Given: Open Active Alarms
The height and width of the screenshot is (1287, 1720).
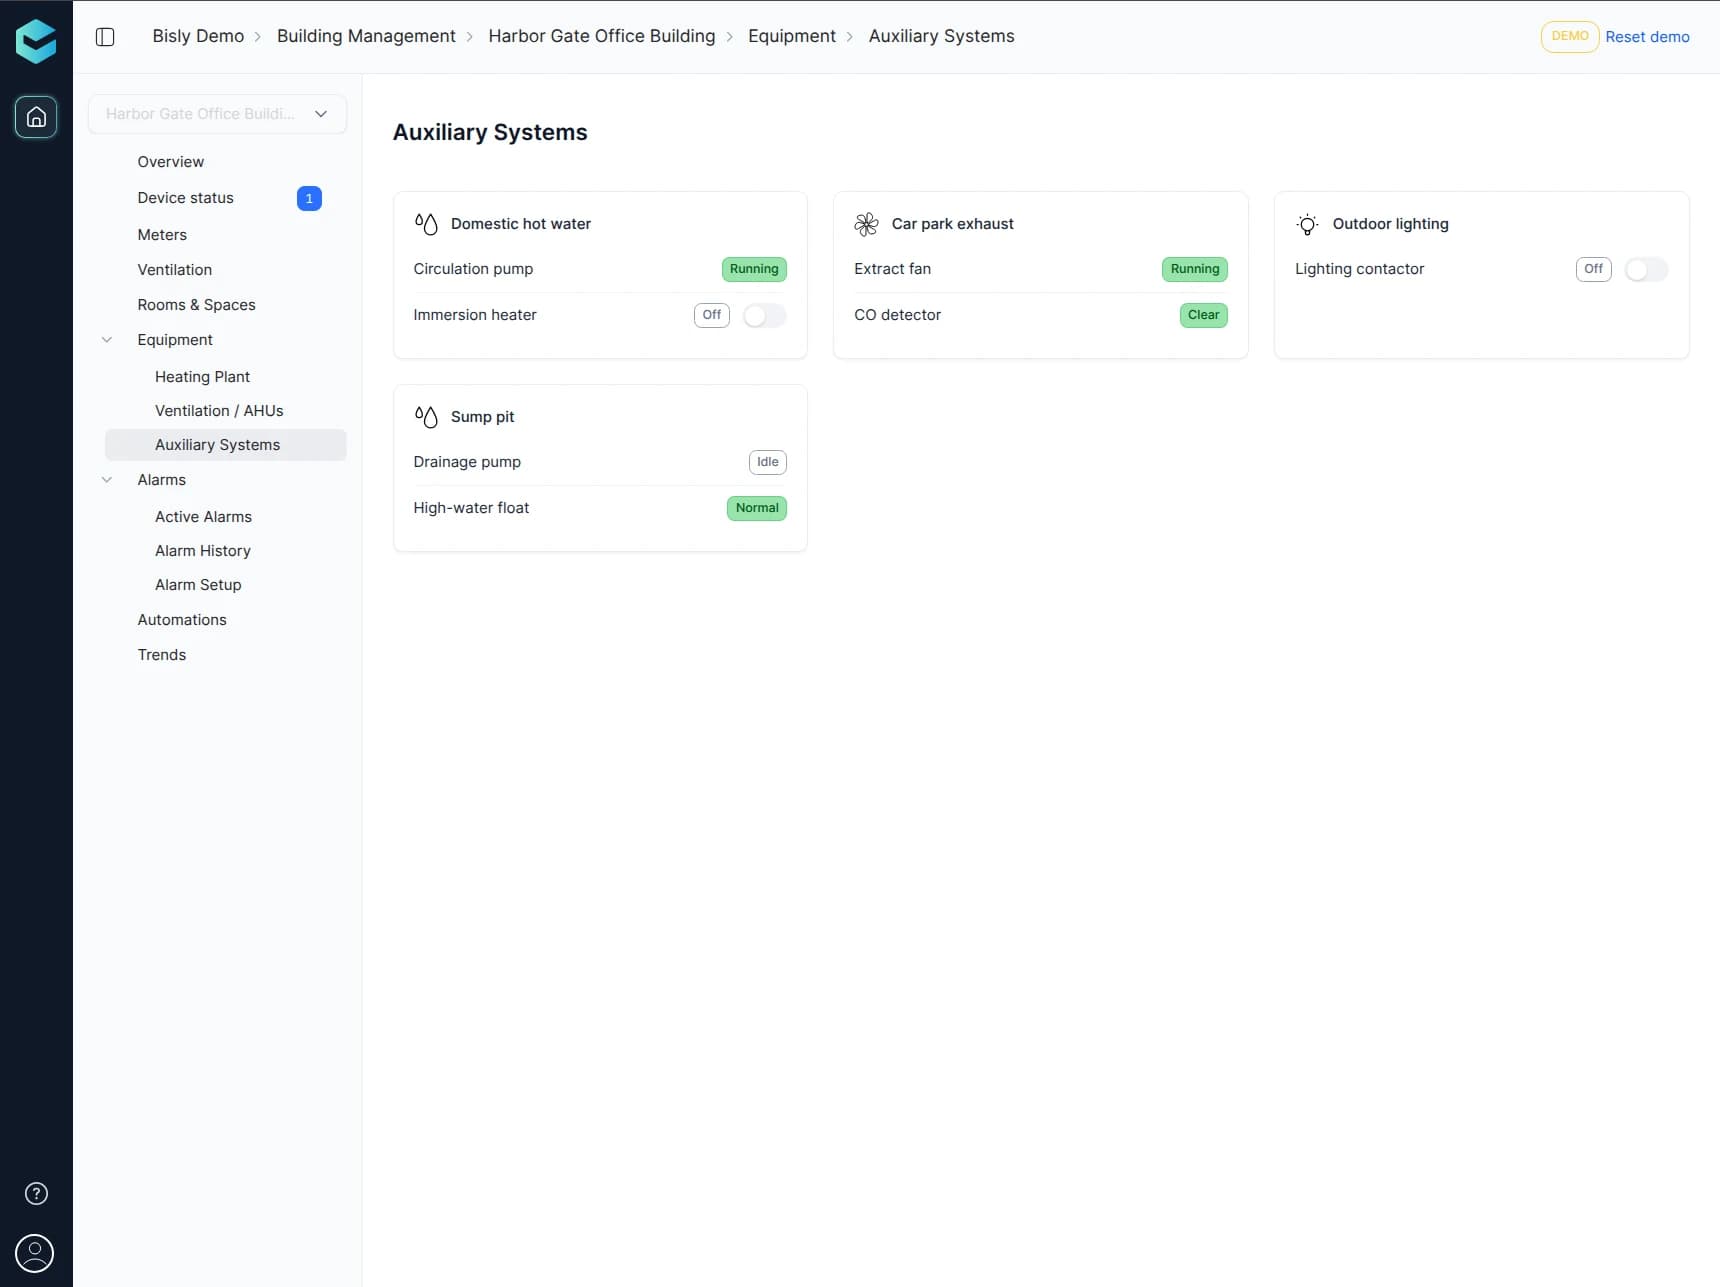Looking at the screenshot, I should coord(203,517).
